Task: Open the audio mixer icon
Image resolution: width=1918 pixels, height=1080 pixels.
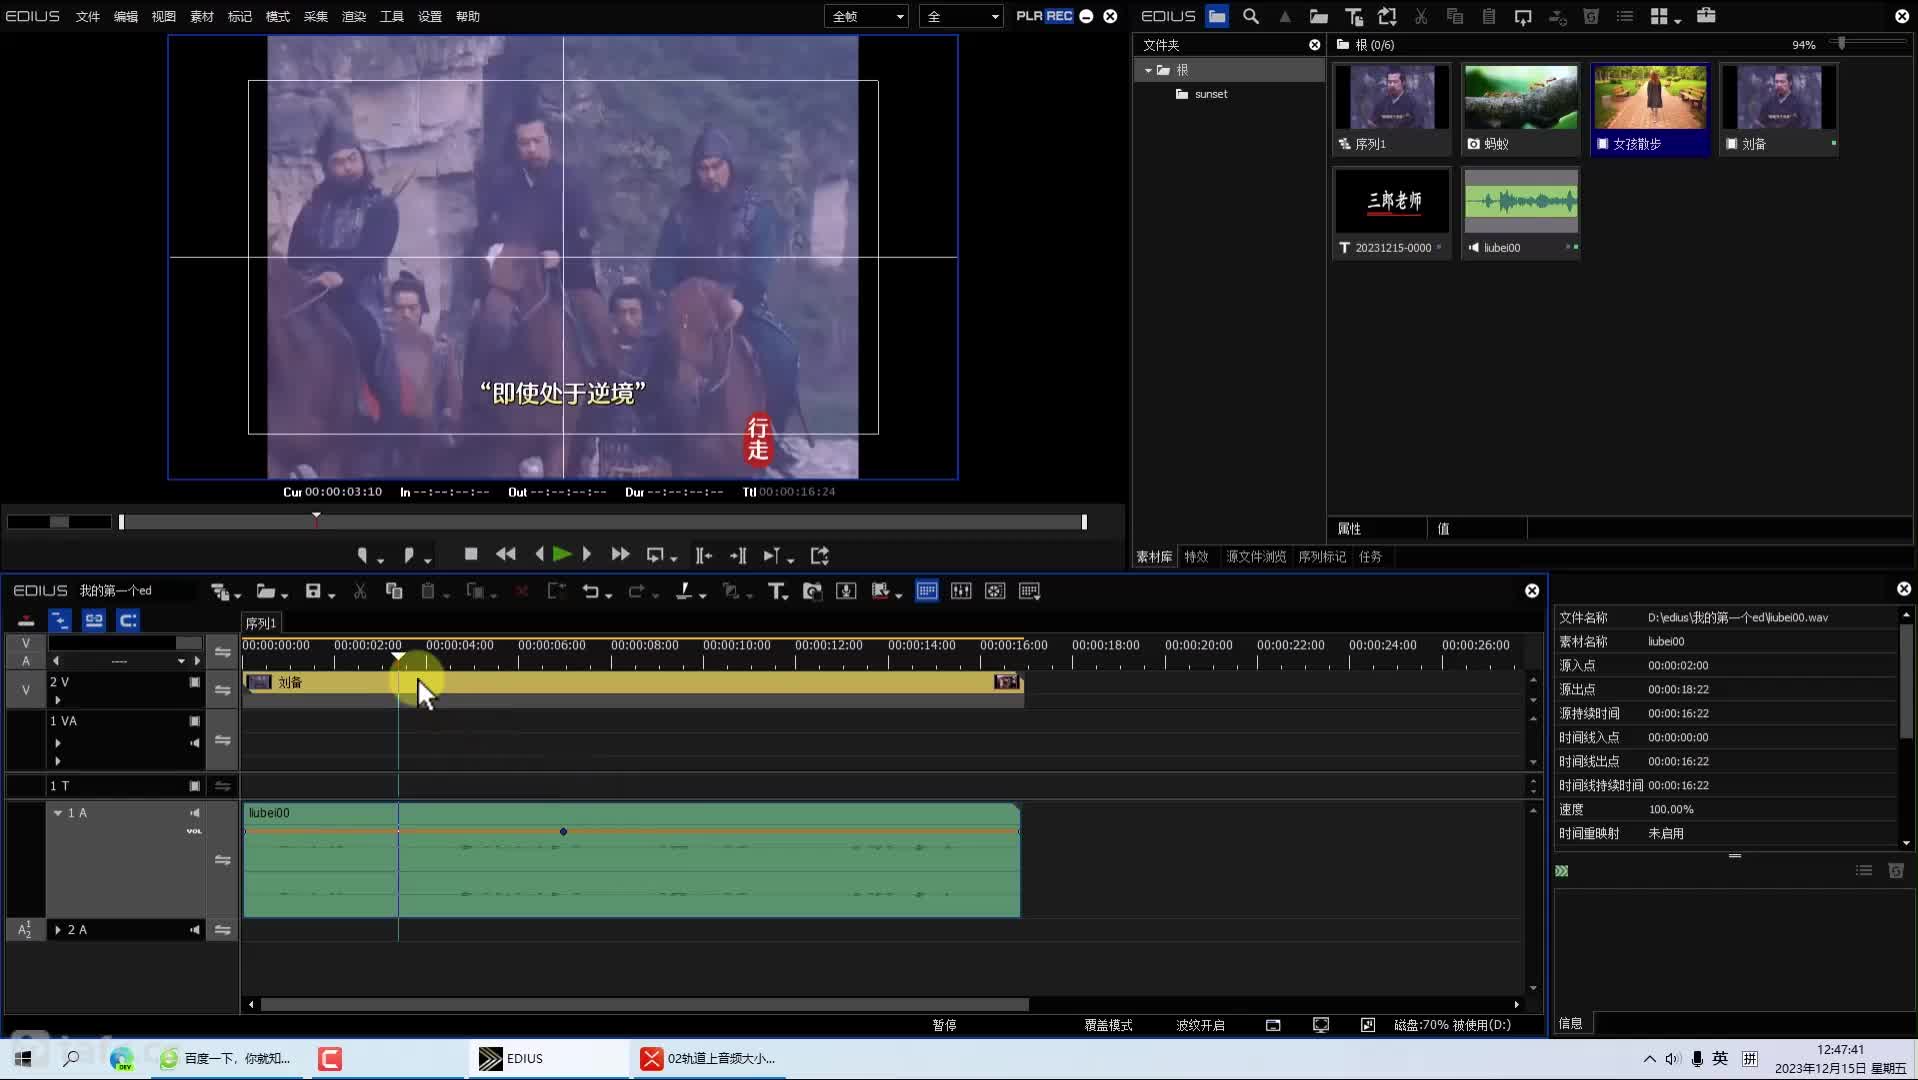Action: (961, 591)
